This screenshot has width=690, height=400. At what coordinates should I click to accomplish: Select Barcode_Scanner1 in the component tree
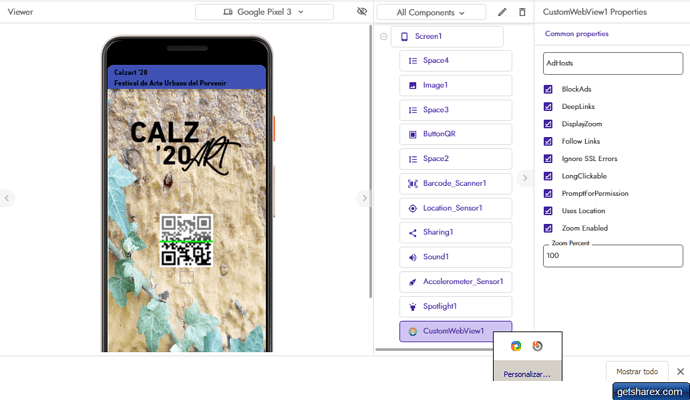(x=455, y=183)
